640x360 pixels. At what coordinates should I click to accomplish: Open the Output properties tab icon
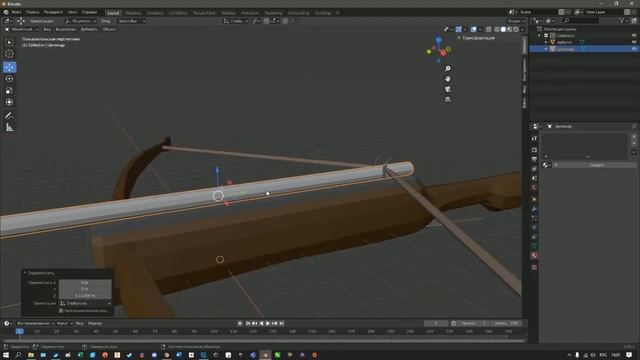click(x=534, y=159)
